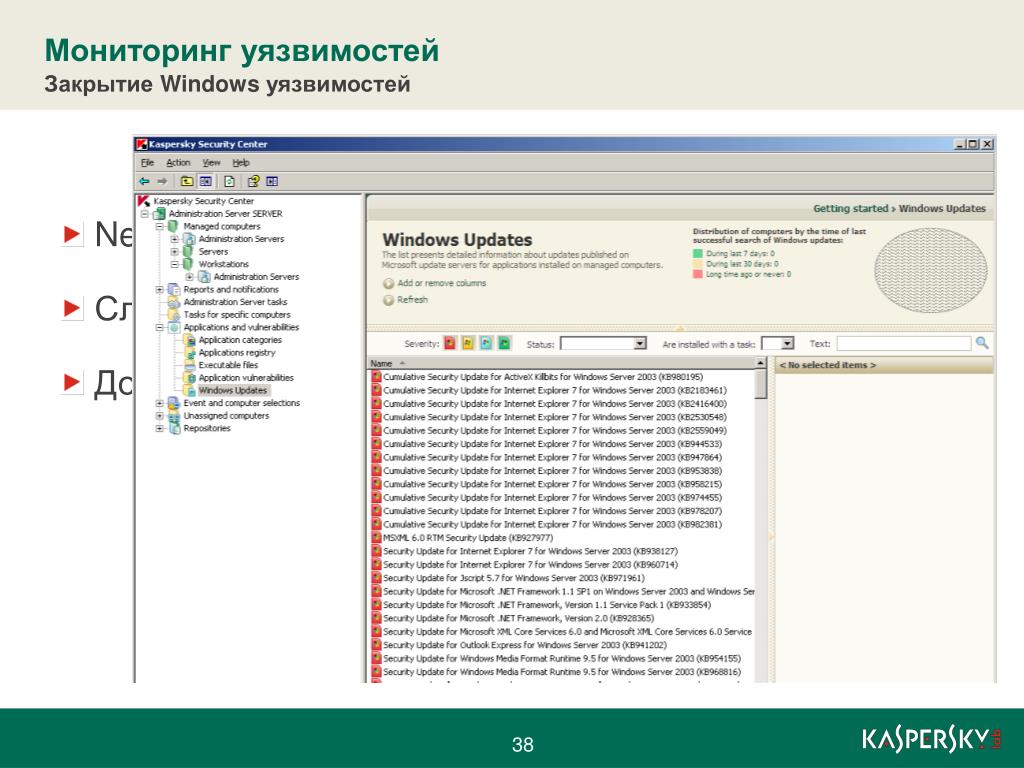
Task: Click the Add or remove columns link
Action: click(441, 283)
